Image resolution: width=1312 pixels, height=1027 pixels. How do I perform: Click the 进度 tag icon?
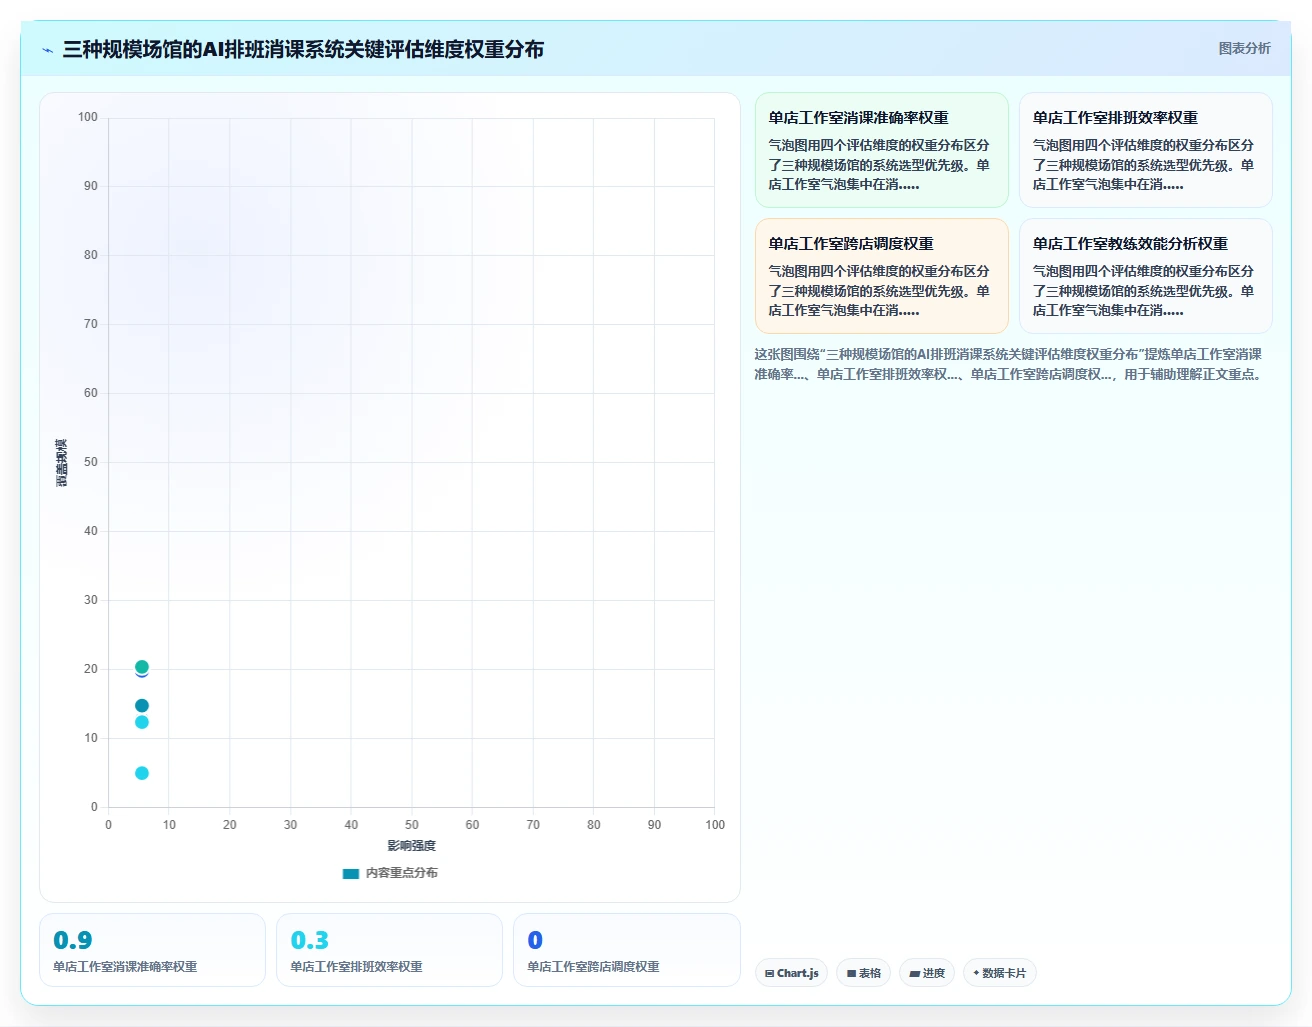914,973
